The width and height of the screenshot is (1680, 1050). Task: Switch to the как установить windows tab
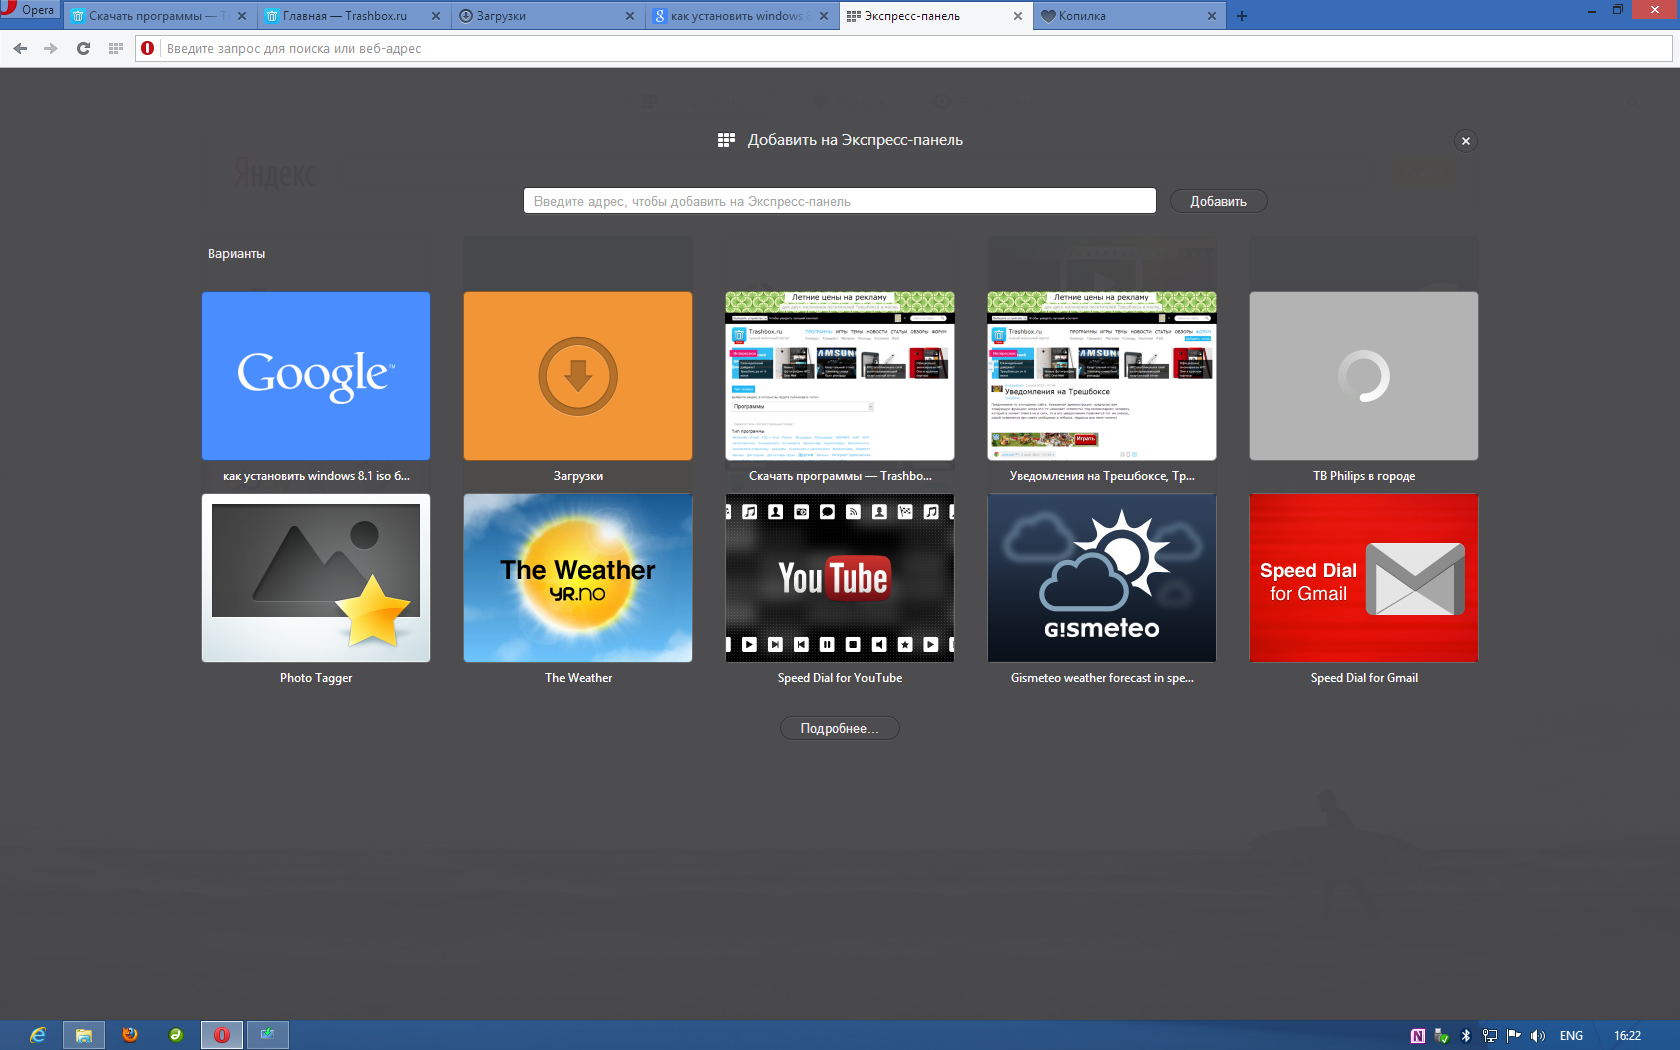click(x=732, y=16)
